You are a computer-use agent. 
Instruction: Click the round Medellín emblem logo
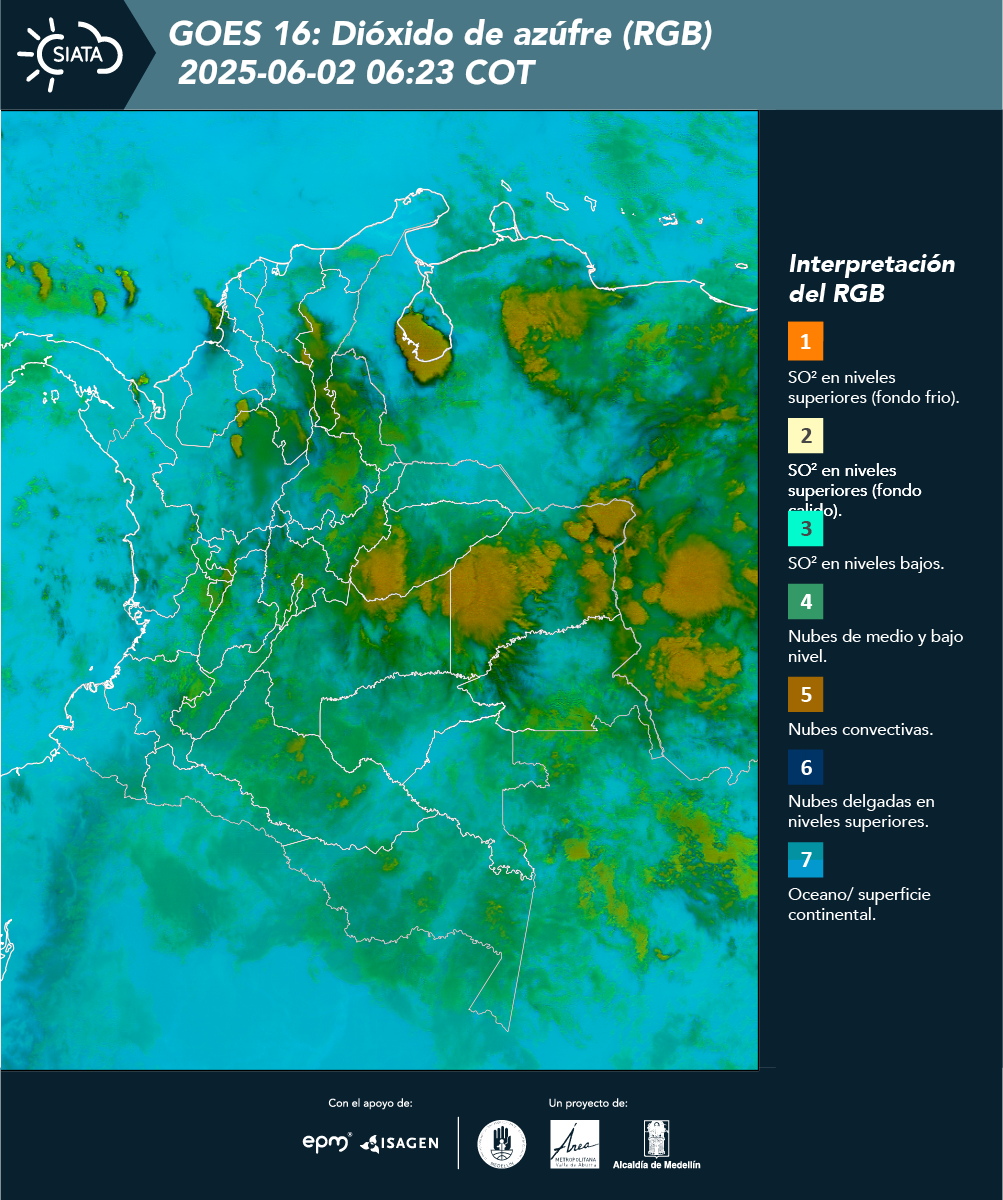point(502,1144)
